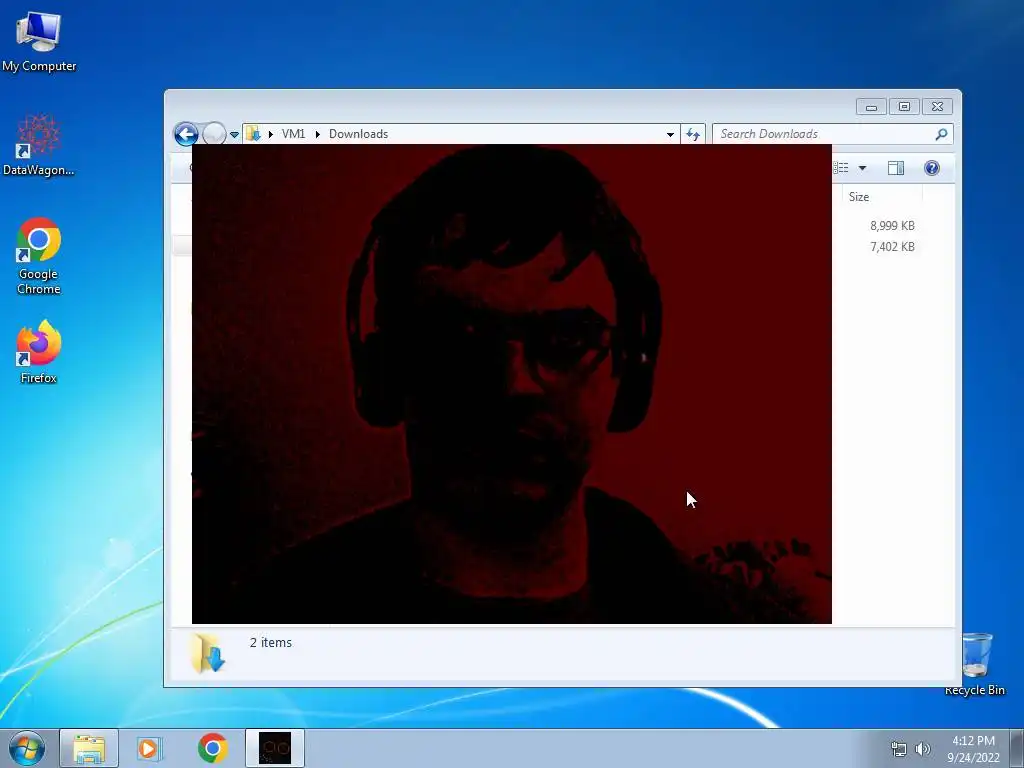This screenshot has height=768, width=1024.
Task: Click the folder icon in the address bar
Action: coord(253,134)
